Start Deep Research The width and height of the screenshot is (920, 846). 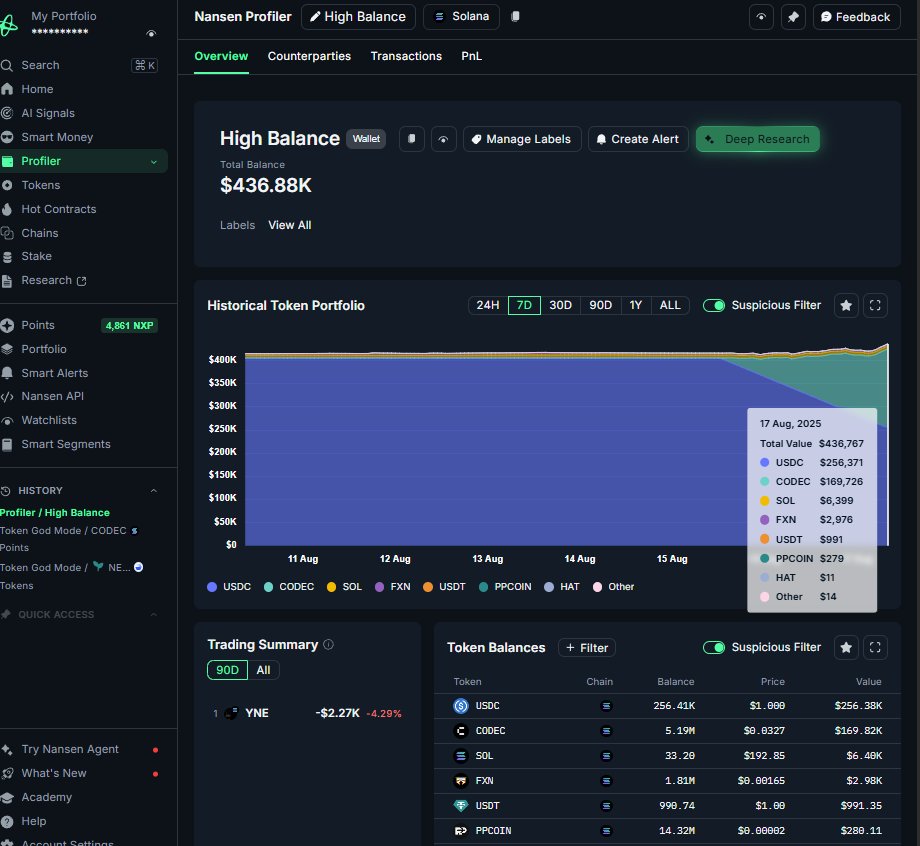click(x=757, y=139)
